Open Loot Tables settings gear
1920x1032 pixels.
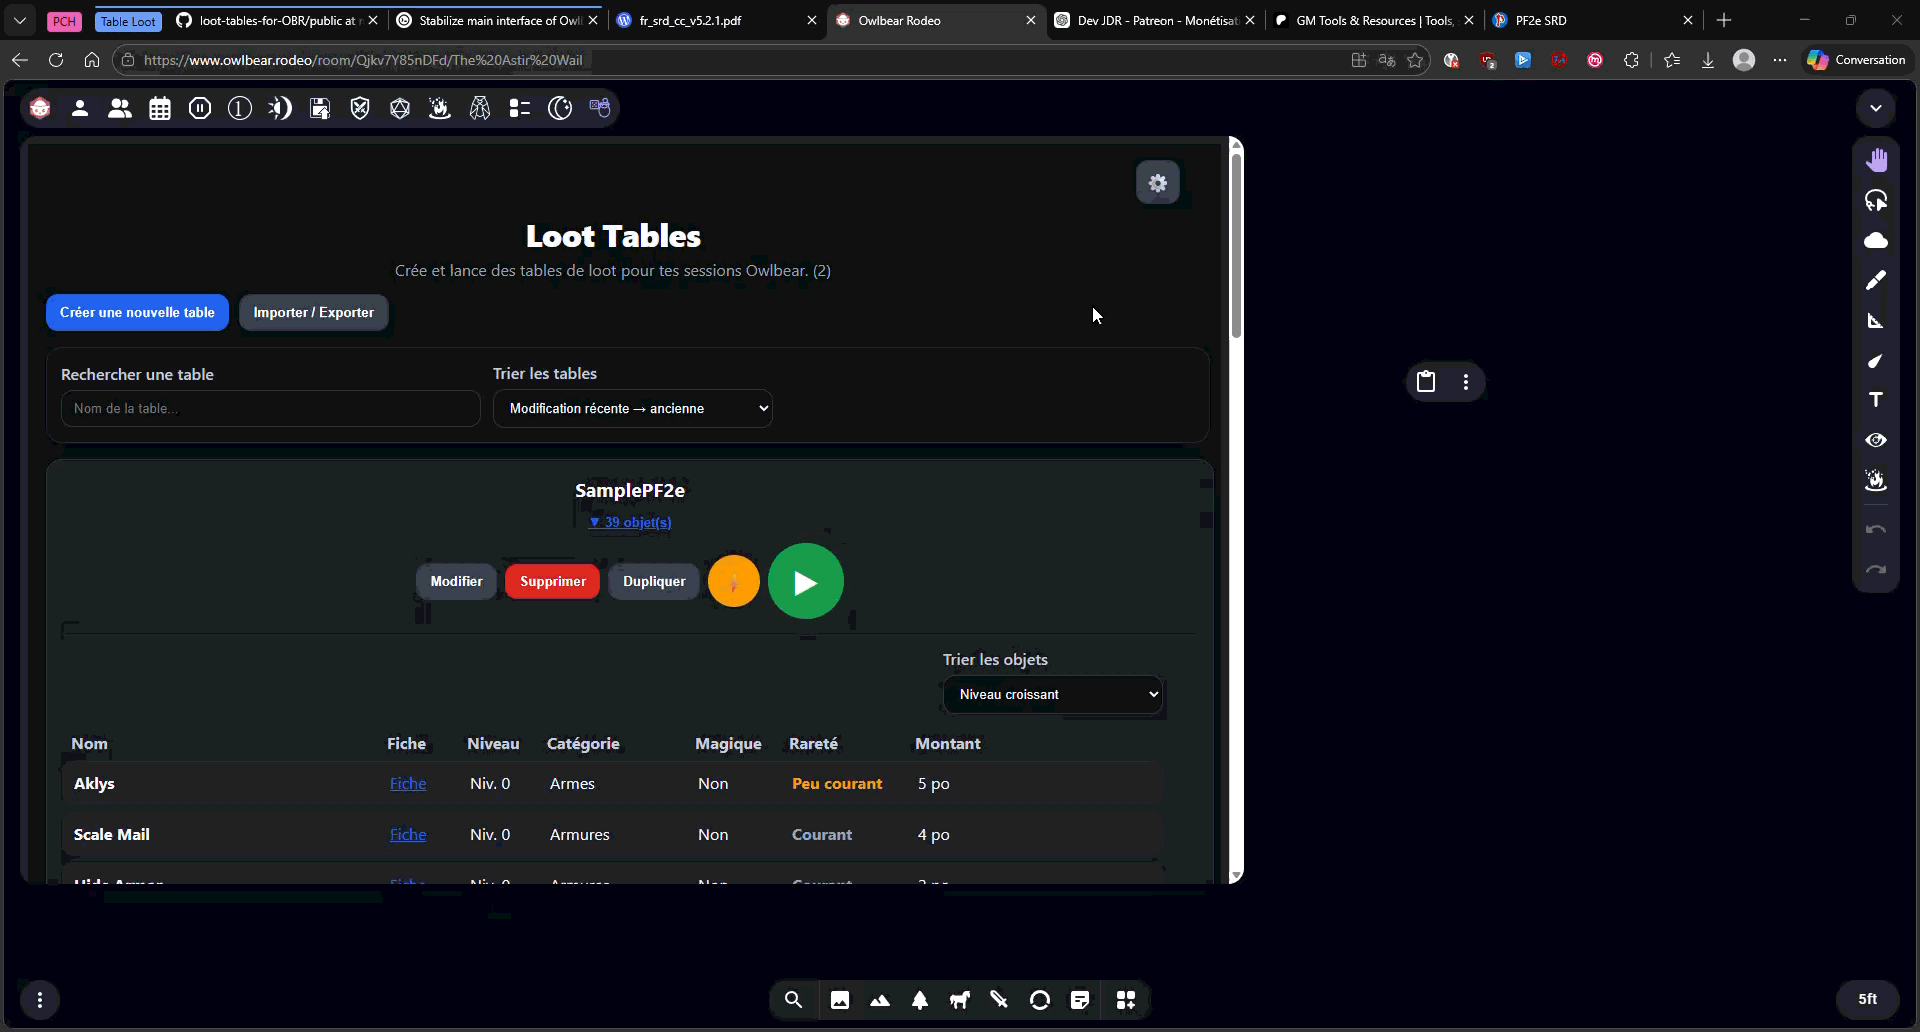(x=1158, y=183)
